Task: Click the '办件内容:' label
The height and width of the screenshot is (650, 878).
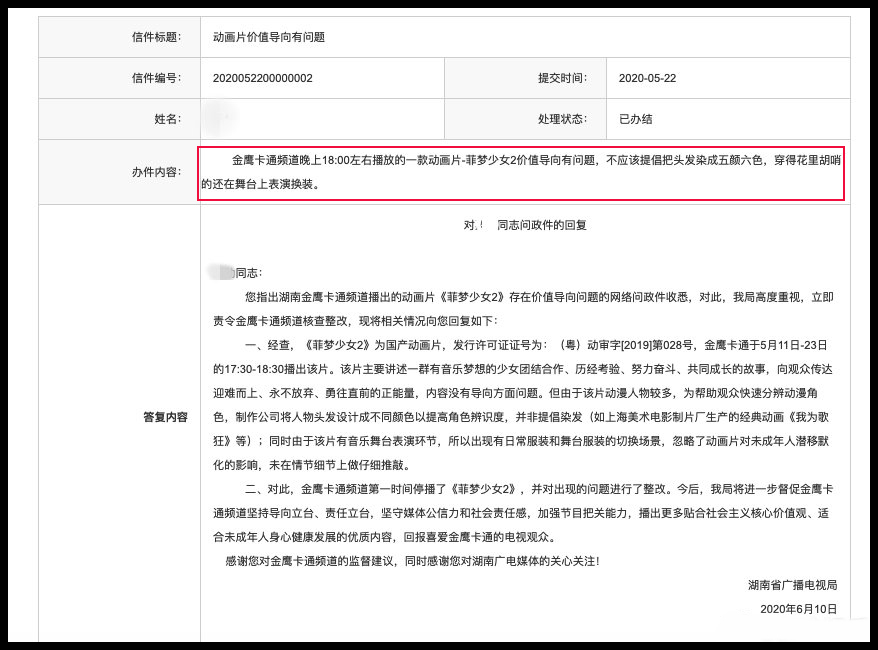Action: [x=156, y=172]
